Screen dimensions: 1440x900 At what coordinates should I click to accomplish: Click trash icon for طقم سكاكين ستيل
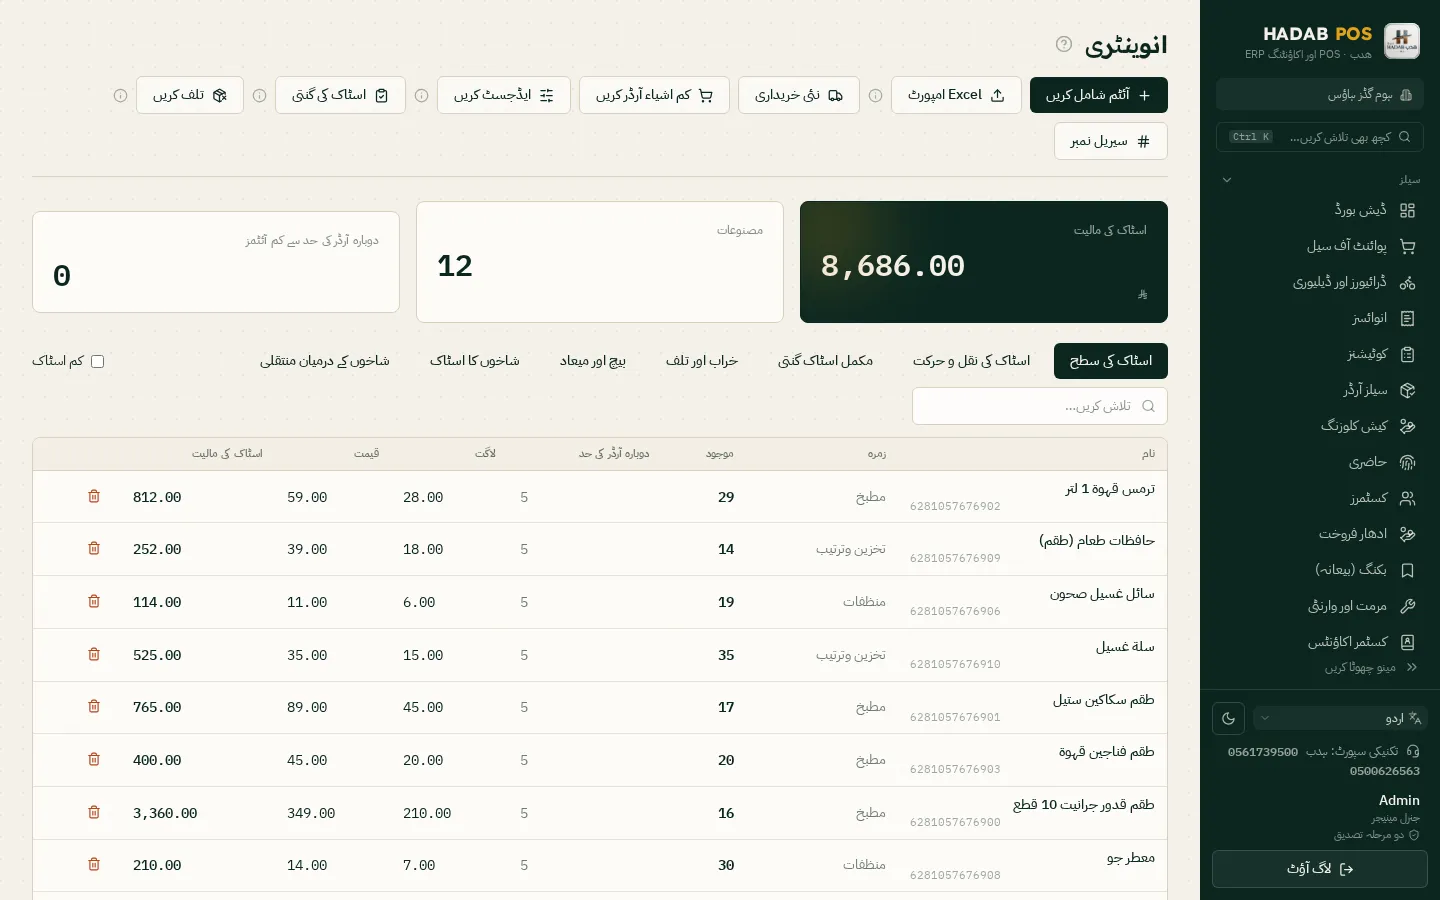94,706
